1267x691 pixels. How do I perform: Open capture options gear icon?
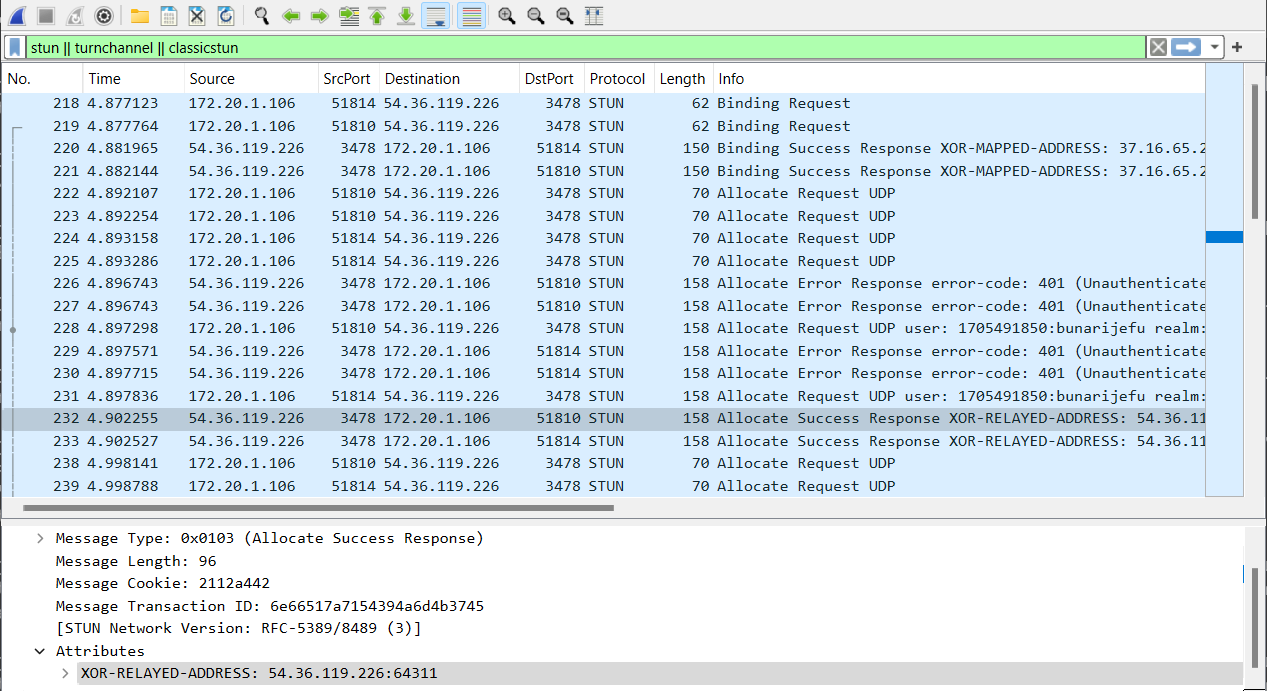(103, 16)
